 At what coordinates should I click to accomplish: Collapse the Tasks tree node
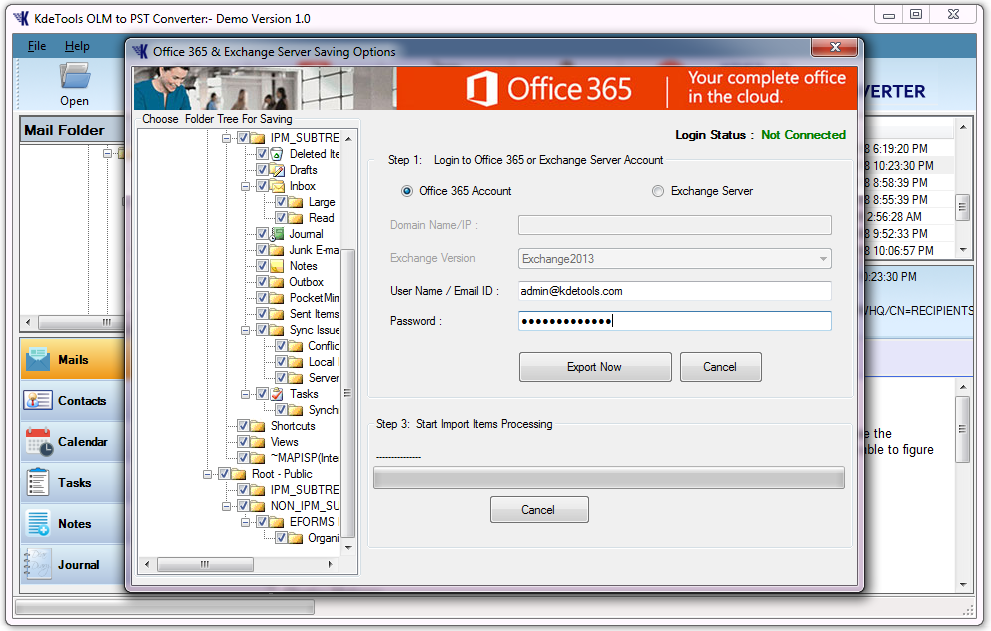[x=245, y=394]
